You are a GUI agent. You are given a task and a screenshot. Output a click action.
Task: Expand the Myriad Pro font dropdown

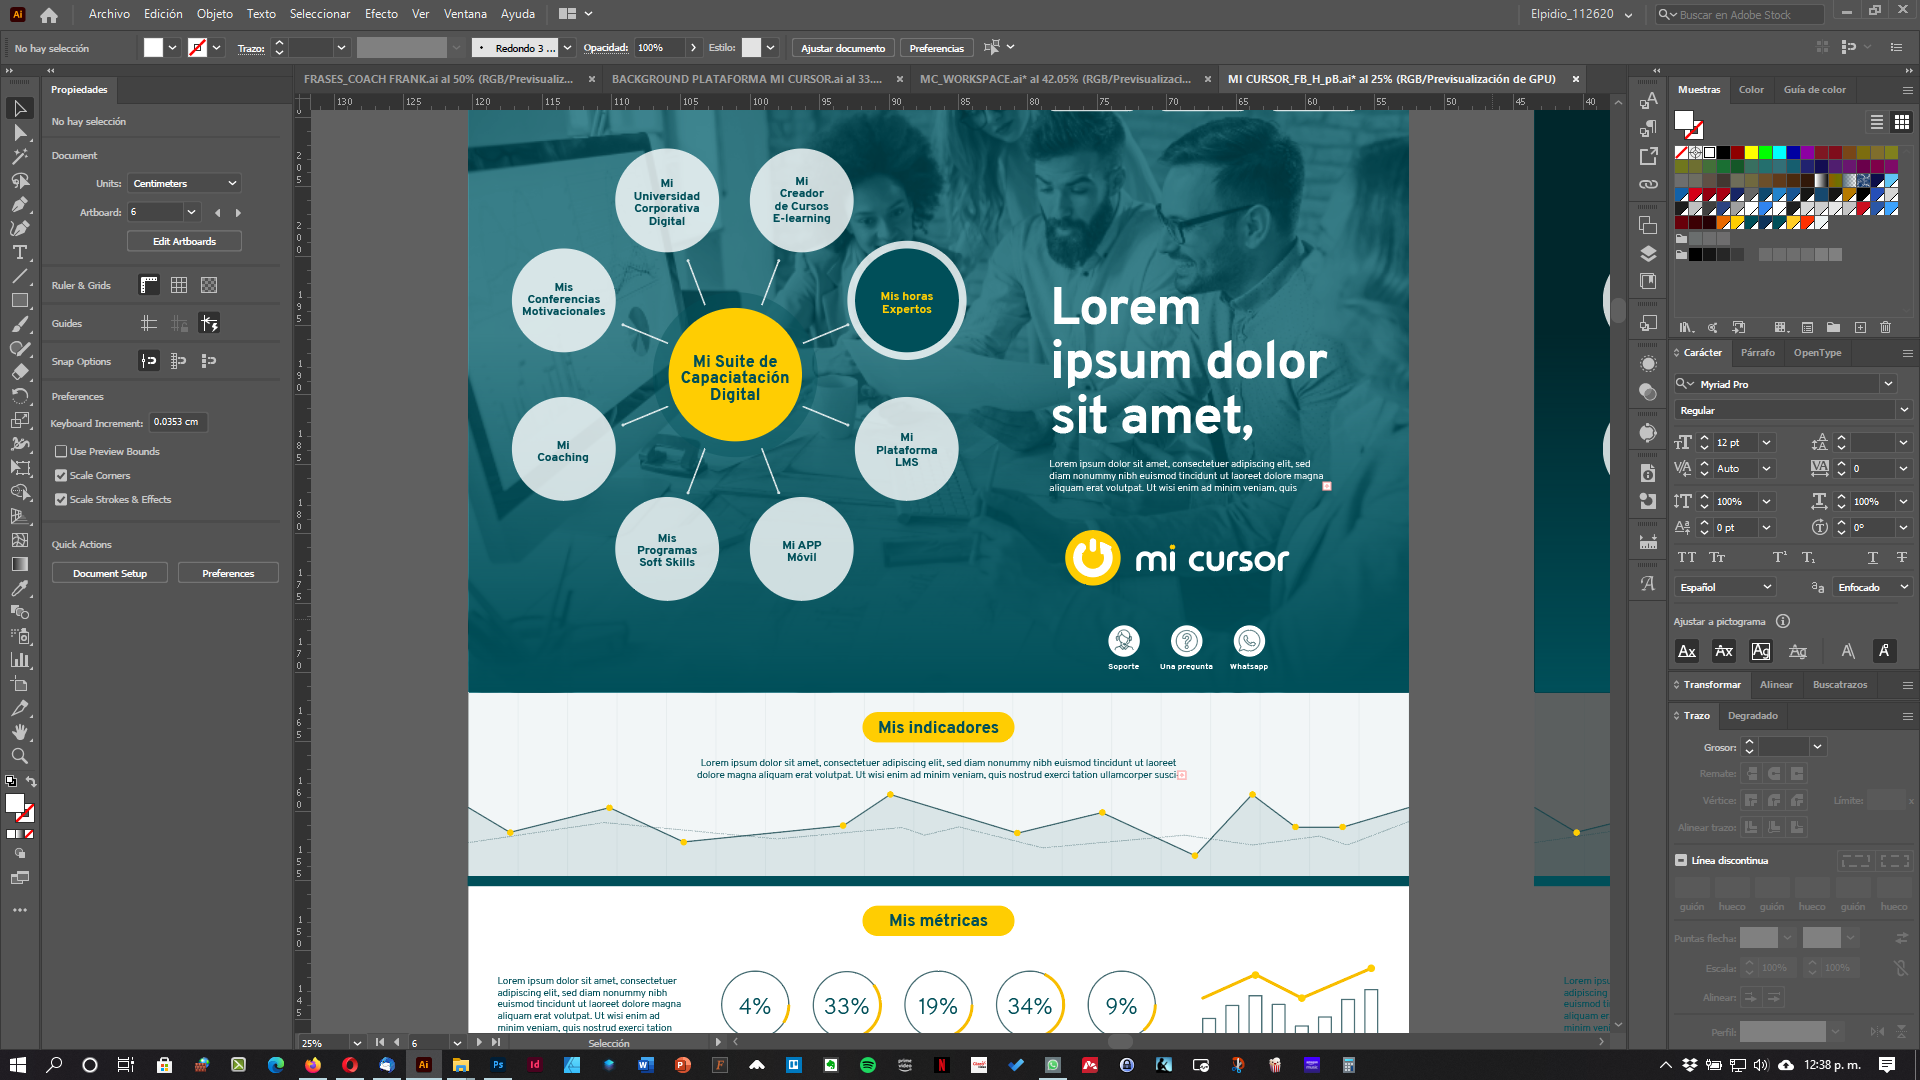[x=1888, y=384]
